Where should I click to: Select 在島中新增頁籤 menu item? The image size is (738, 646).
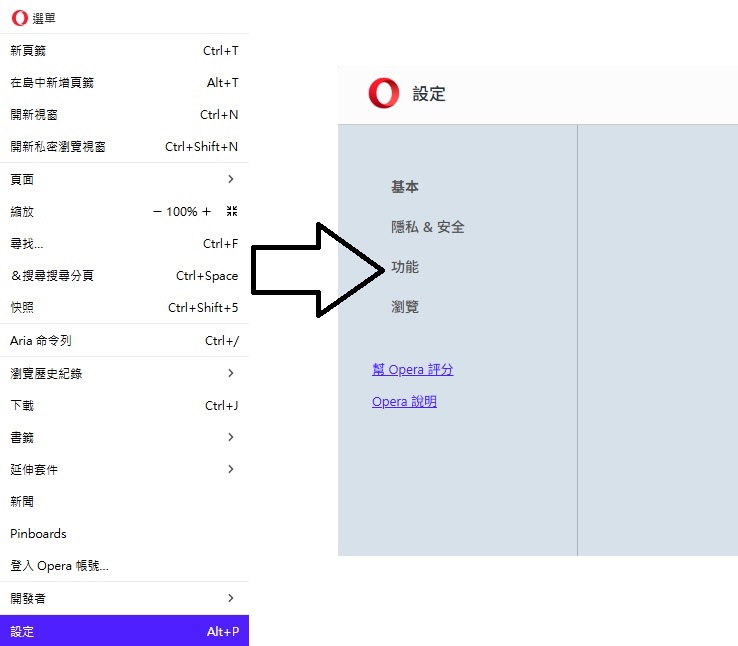[124, 82]
